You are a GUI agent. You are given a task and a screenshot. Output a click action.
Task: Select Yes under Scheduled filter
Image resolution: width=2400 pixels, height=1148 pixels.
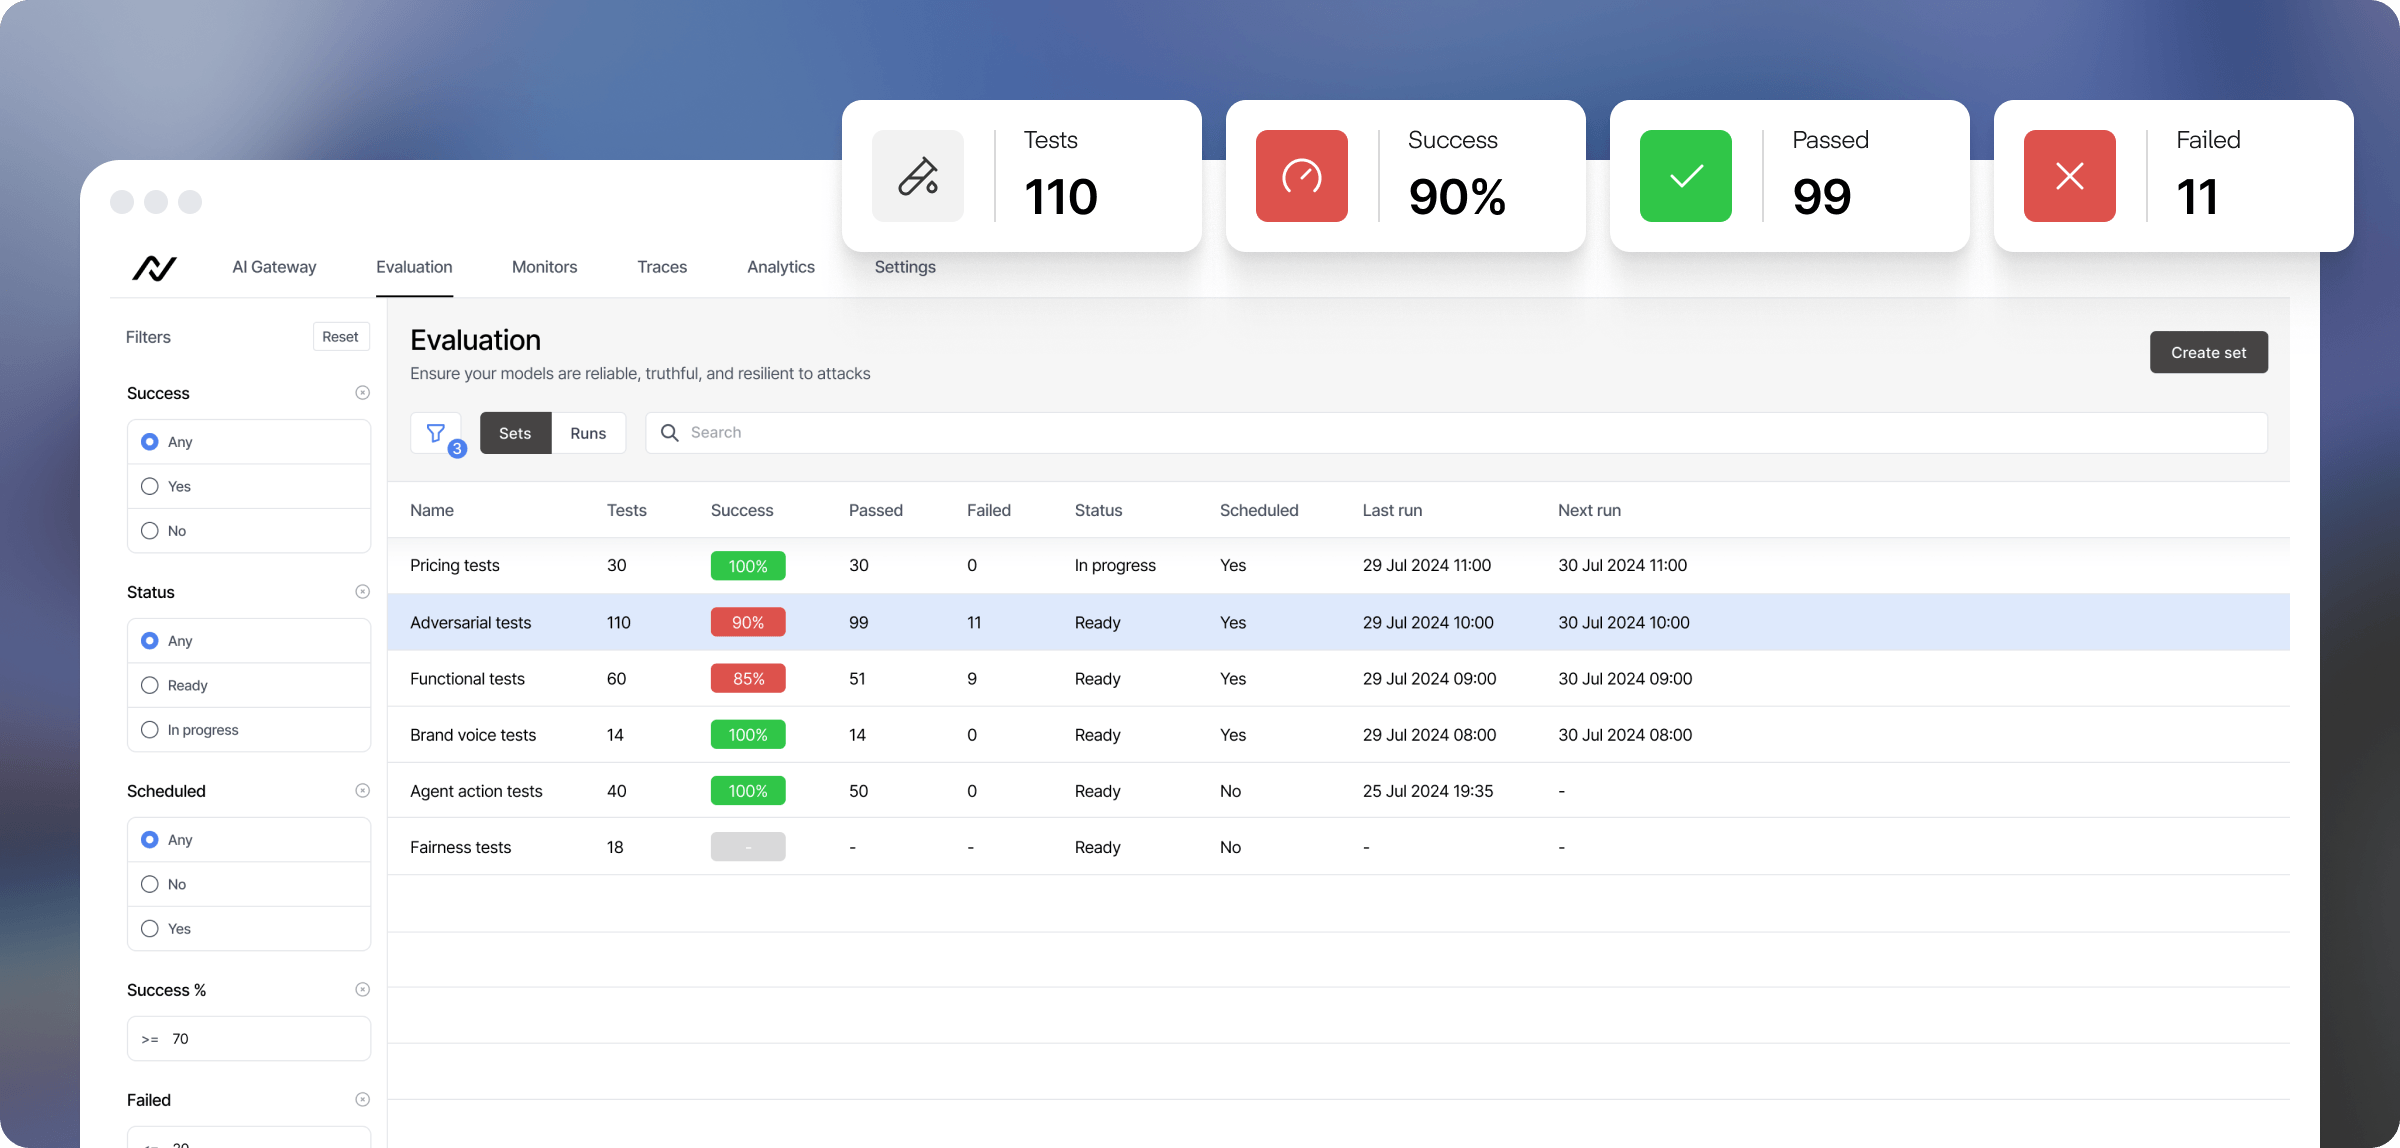tap(249, 929)
